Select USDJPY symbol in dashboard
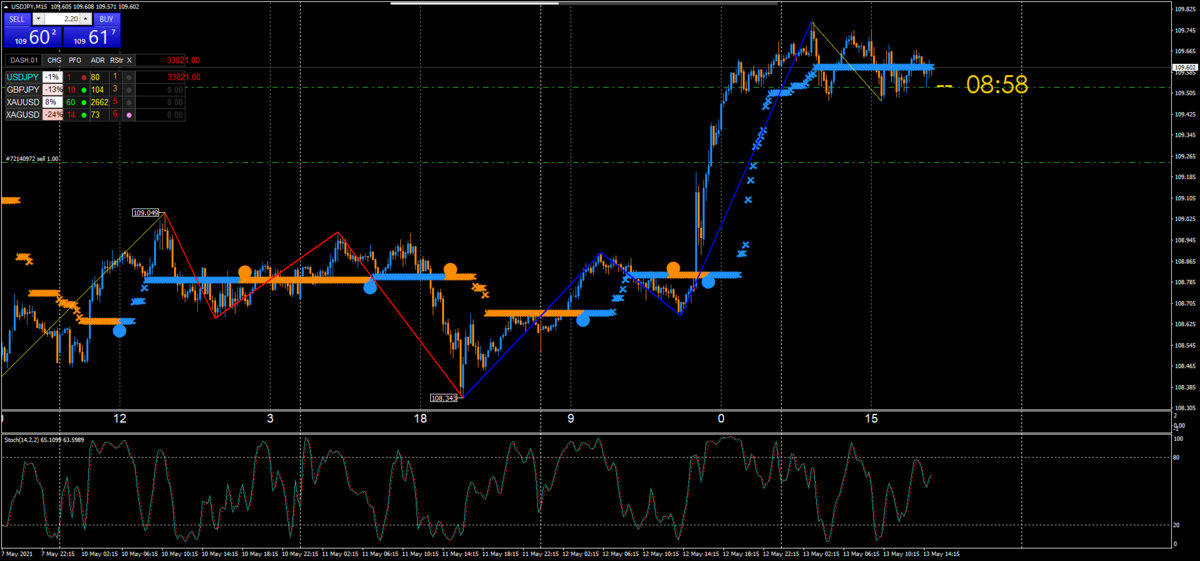This screenshot has width=1200, height=561. pos(23,77)
